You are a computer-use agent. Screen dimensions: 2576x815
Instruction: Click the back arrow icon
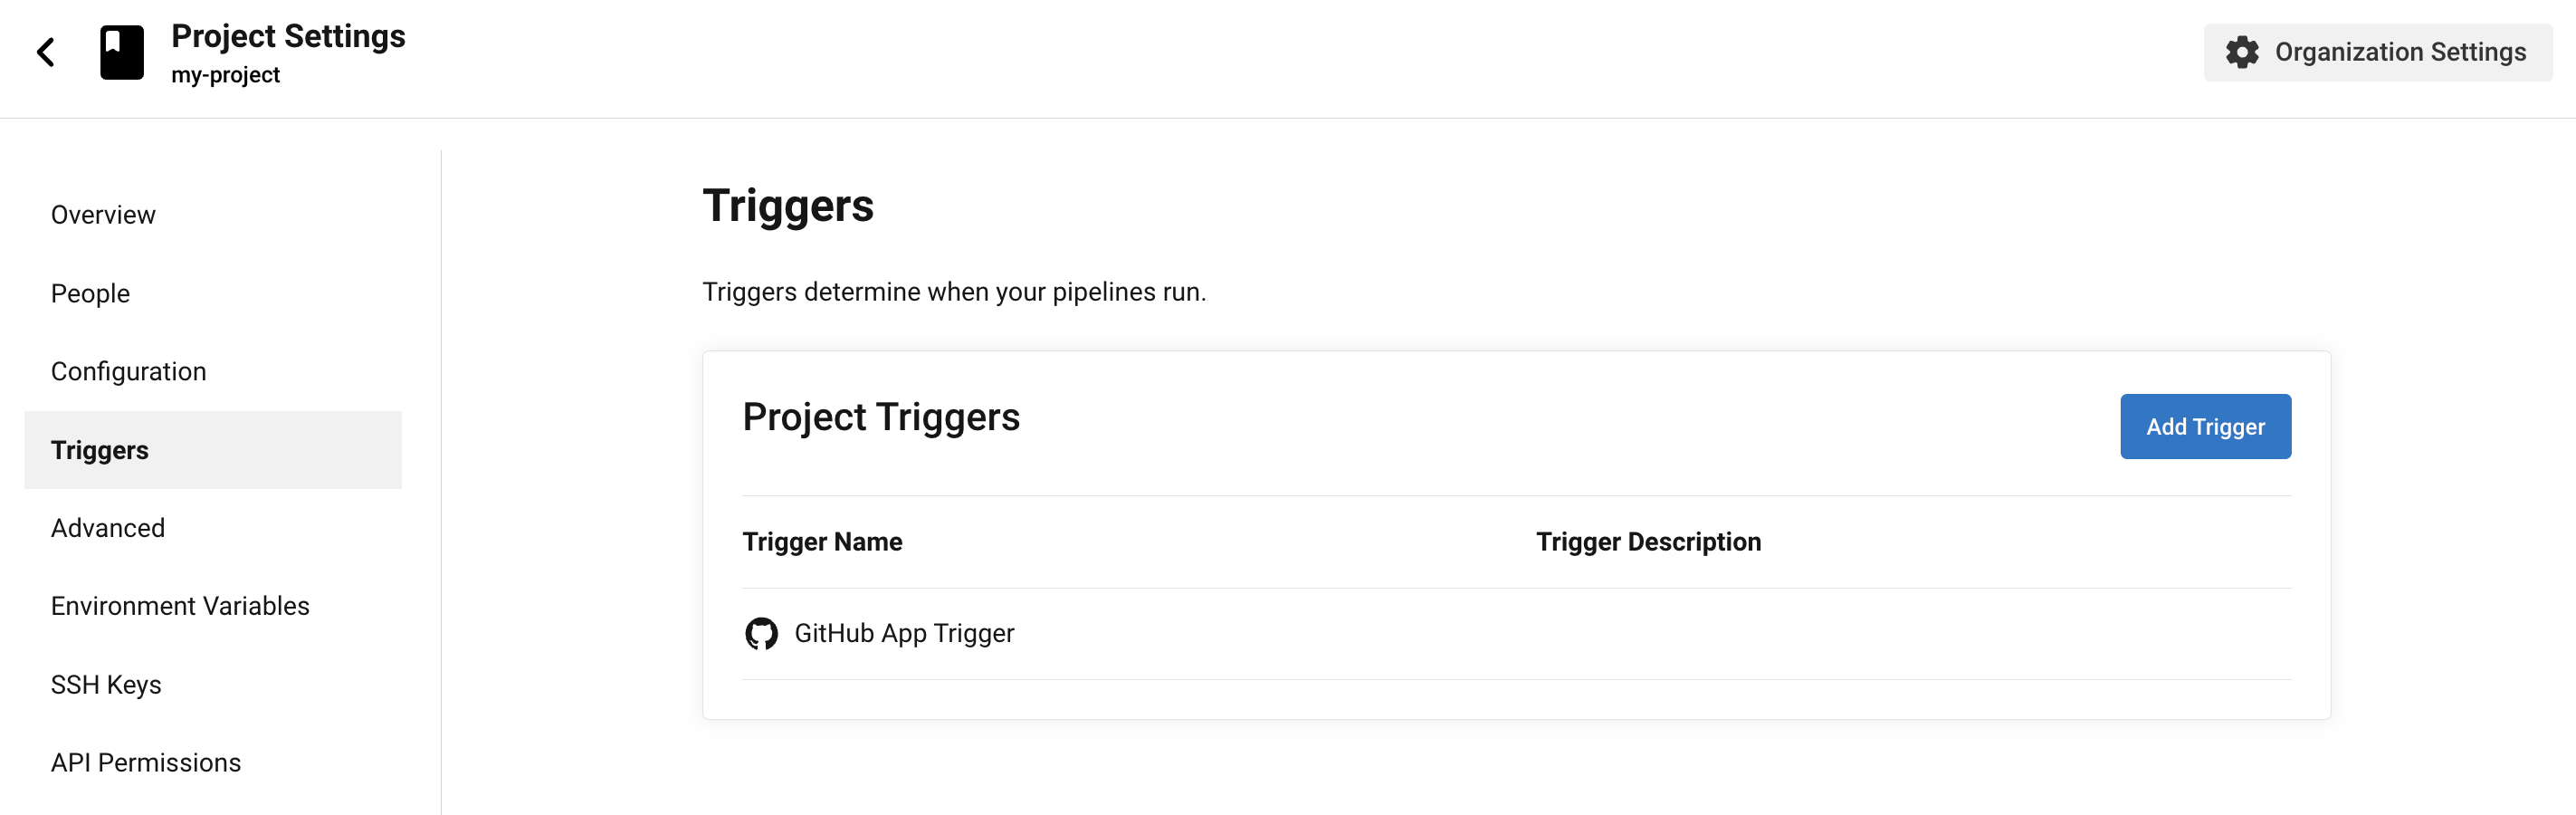46,52
